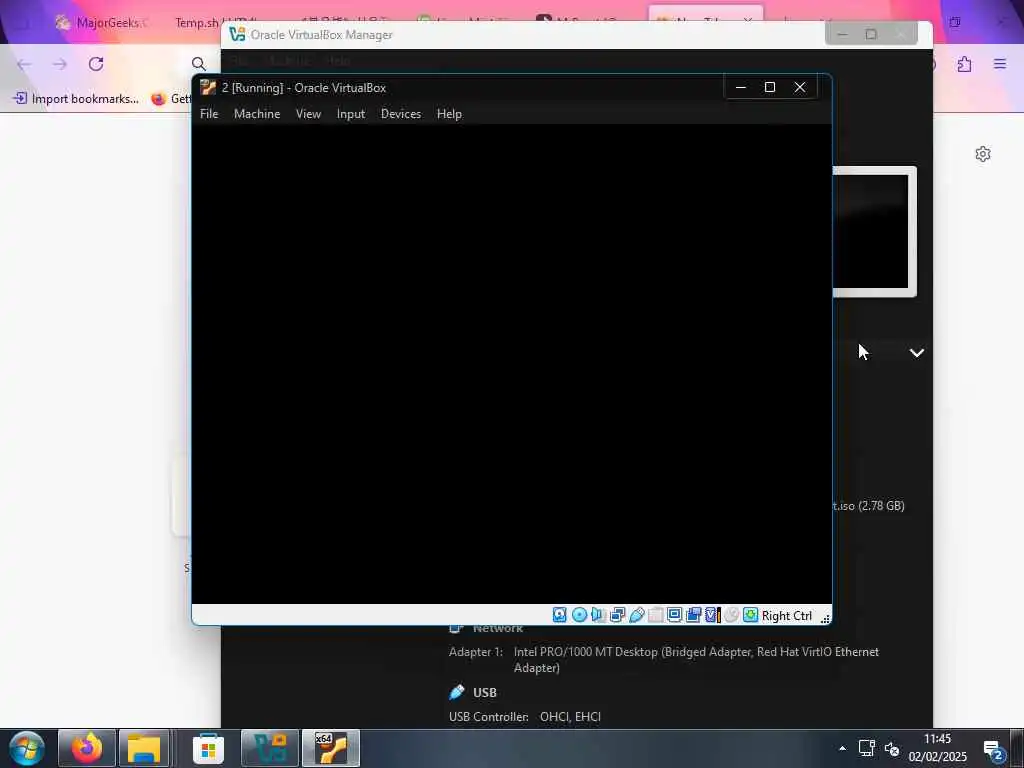Show hidden tray icons arrow

[842, 748]
